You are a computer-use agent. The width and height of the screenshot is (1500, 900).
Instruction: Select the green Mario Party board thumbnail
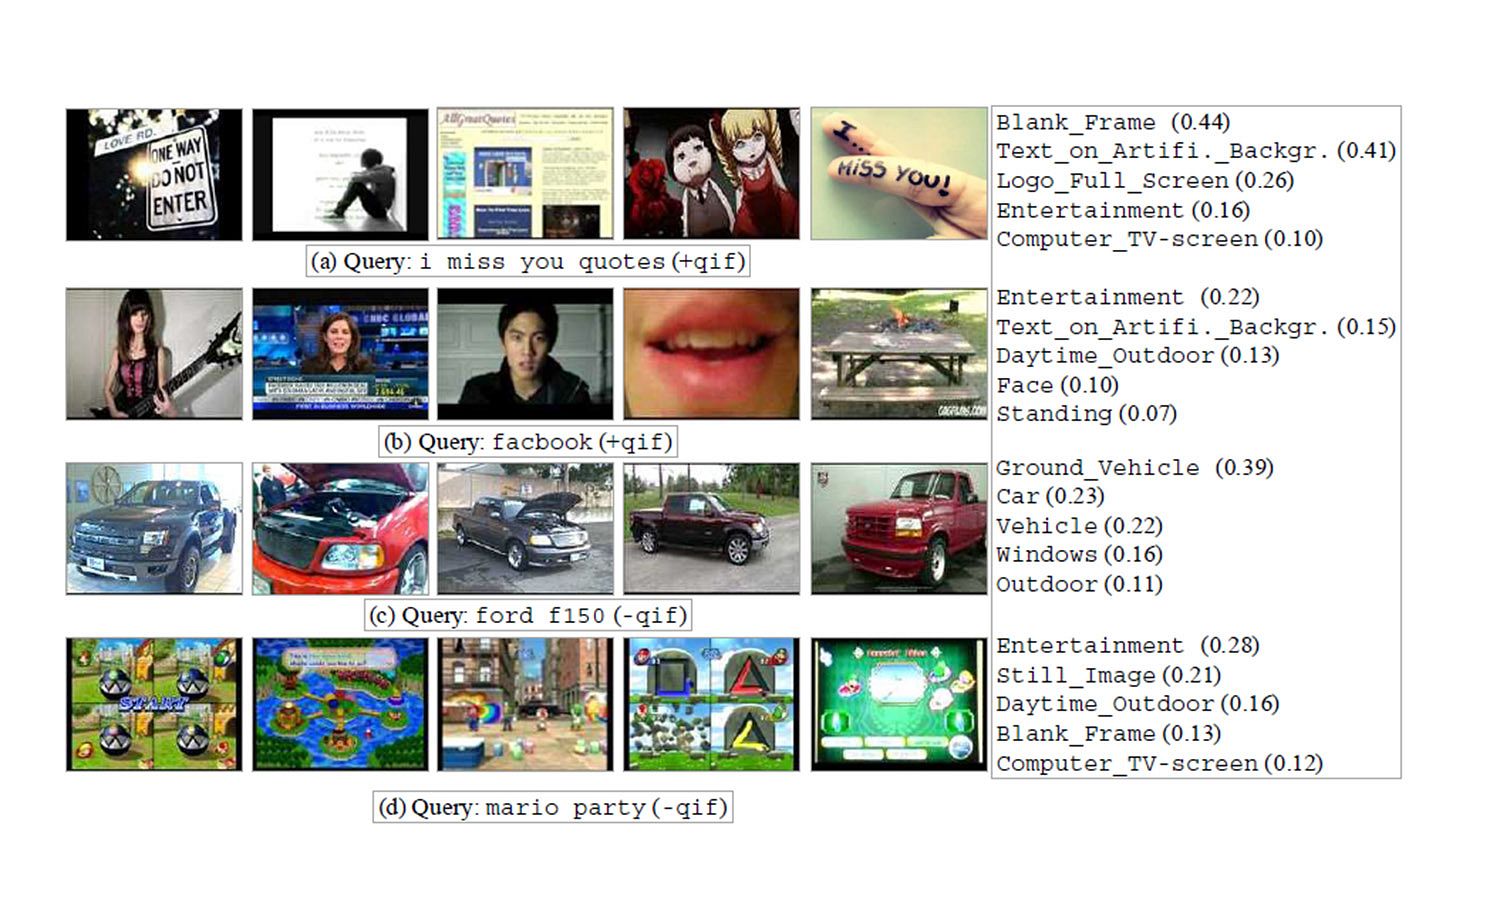tap(899, 705)
